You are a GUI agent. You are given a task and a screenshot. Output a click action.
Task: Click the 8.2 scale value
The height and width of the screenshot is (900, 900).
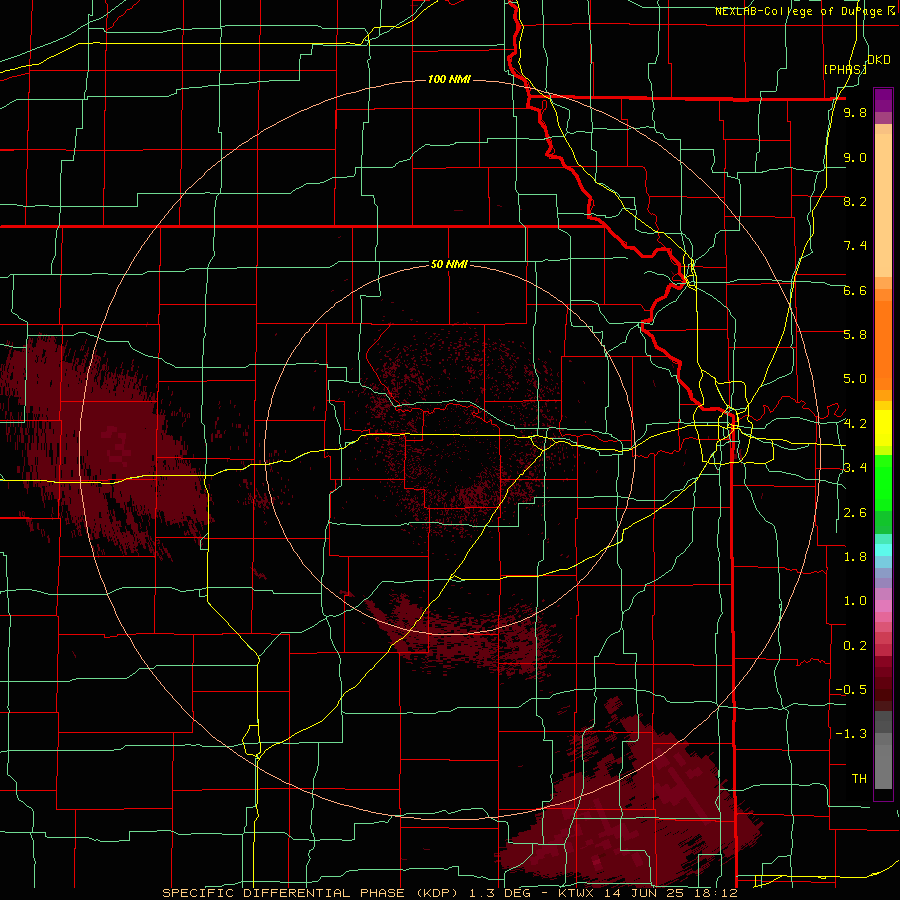coord(855,202)
